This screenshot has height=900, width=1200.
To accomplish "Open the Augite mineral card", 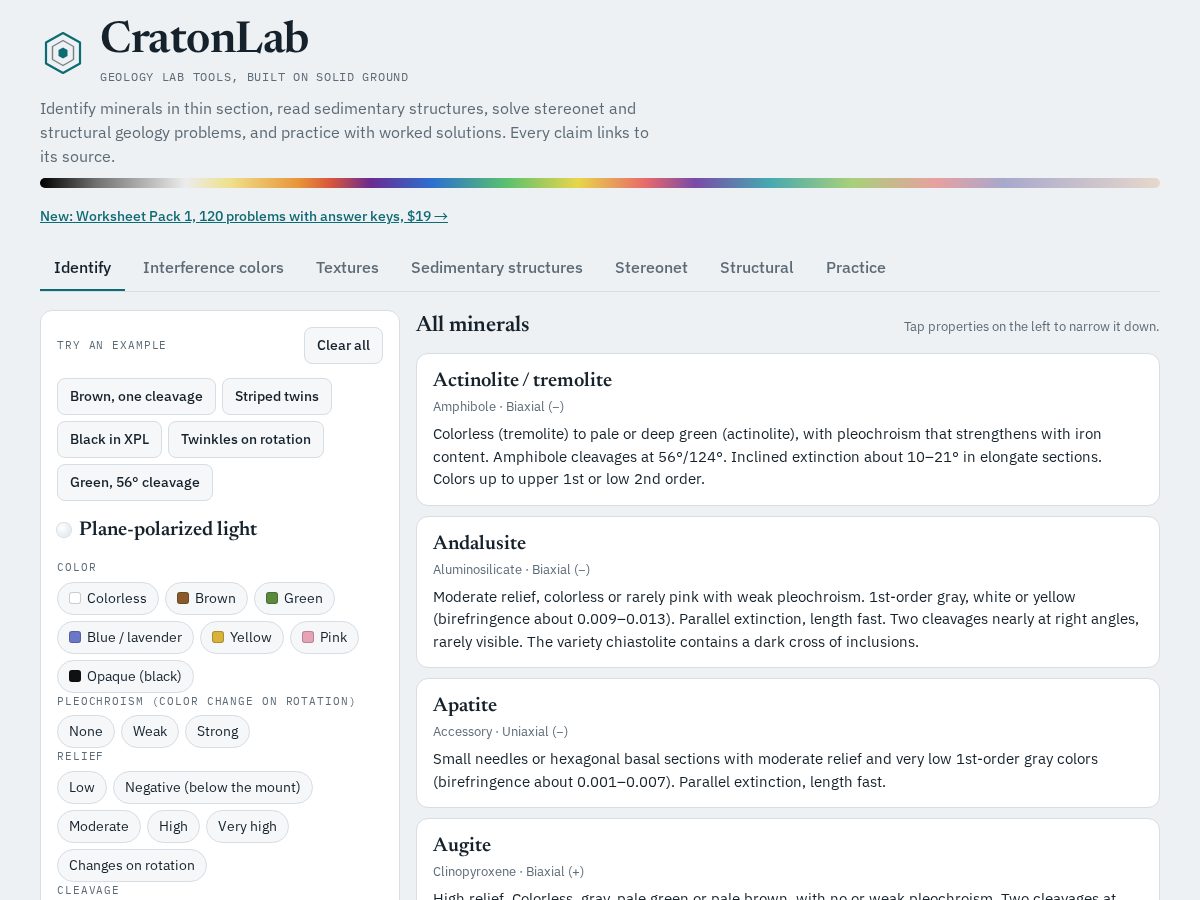I will click(788, 859).
